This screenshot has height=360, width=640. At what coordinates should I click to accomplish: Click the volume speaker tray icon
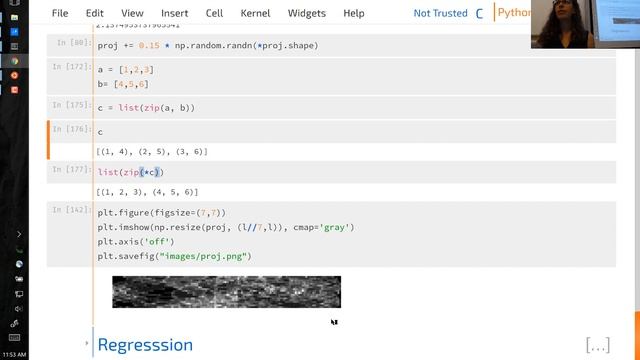[19, 309]
